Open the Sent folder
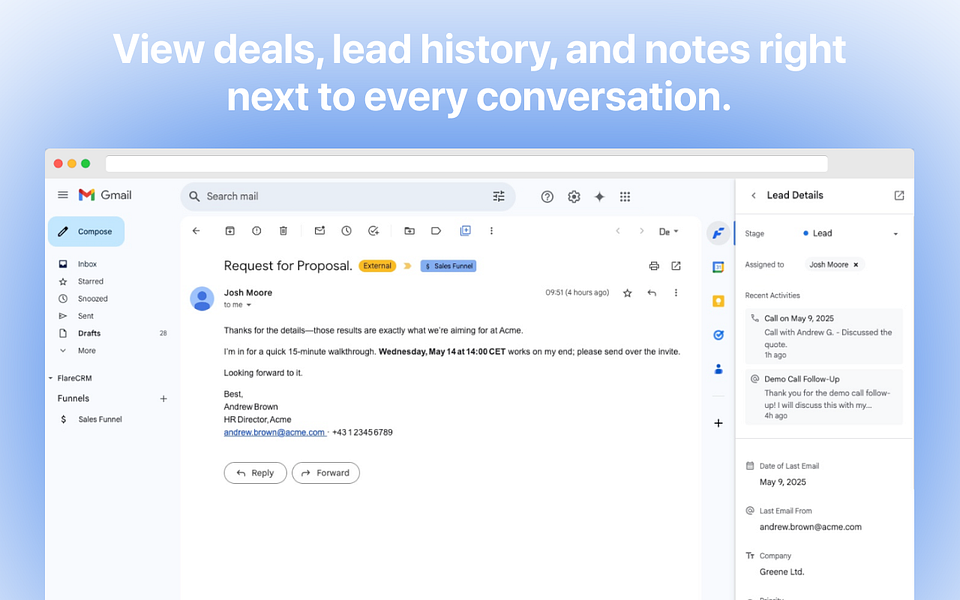Screen dimensions: 960x600 (x=86, y=316)
